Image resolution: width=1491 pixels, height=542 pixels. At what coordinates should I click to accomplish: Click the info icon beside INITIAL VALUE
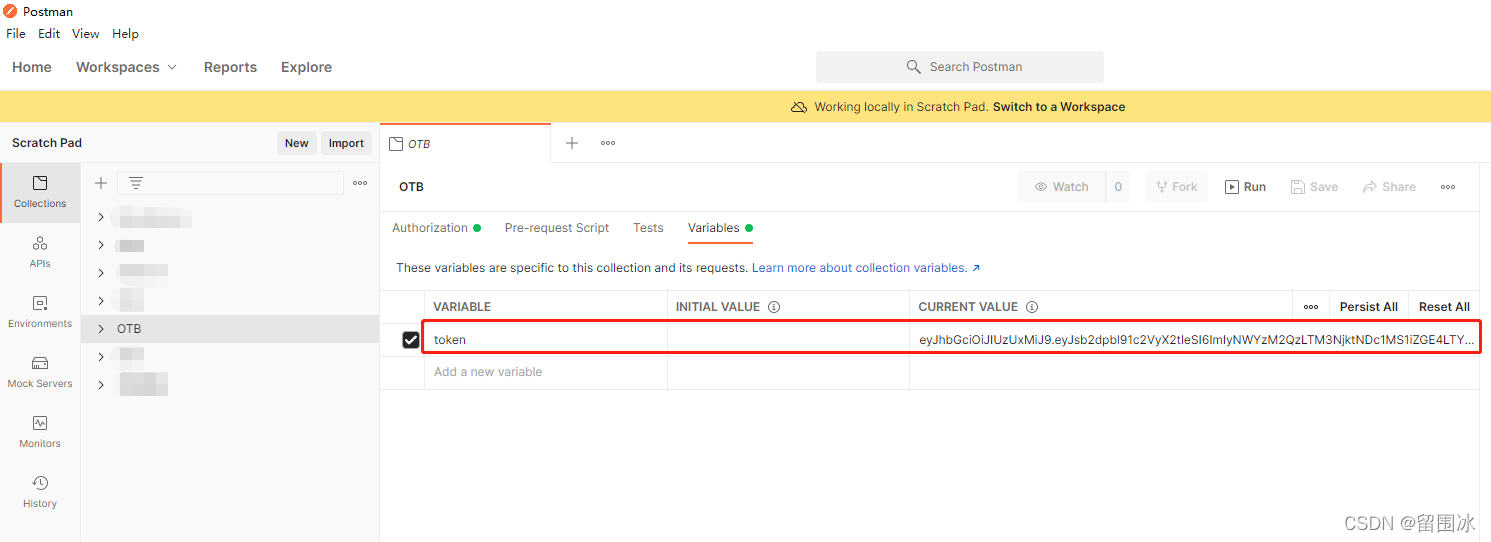pos(774,307)
